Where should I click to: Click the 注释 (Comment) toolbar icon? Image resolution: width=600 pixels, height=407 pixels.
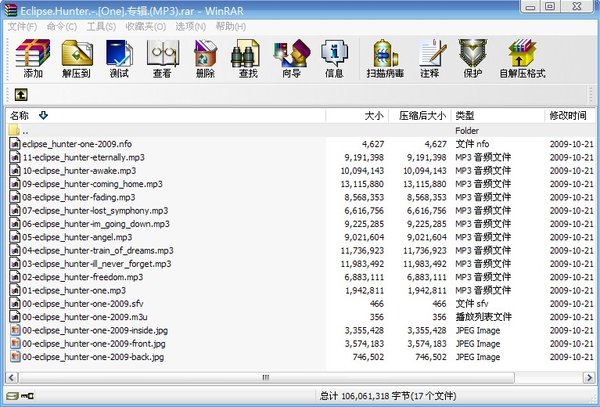click(x=432, y=53)
